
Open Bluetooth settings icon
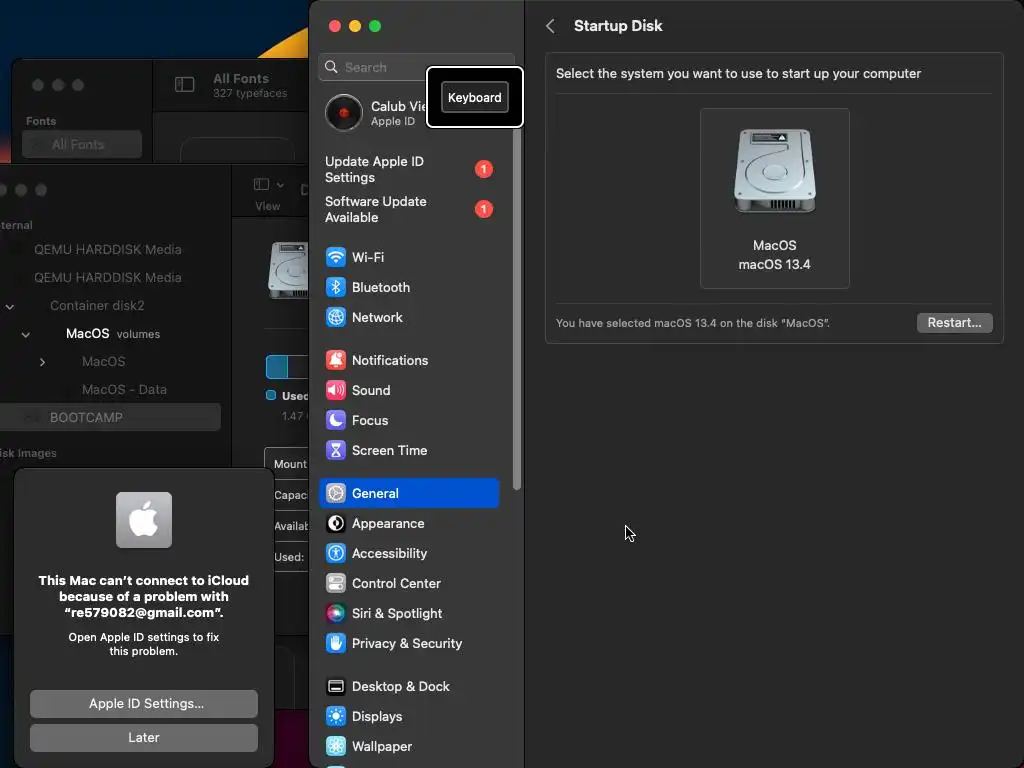336,287
